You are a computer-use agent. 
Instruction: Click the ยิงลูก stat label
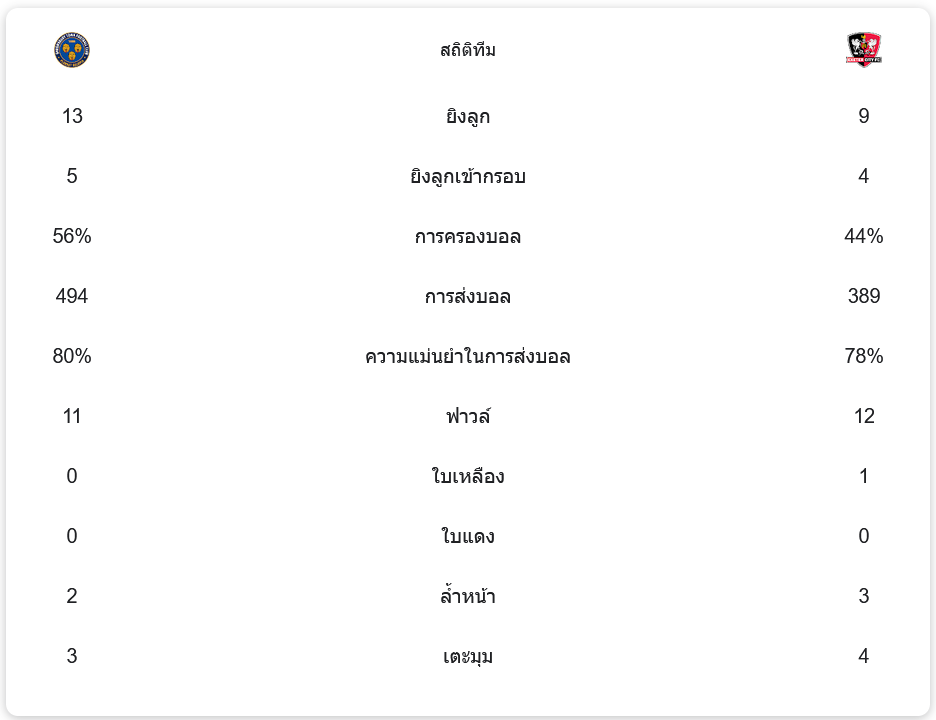click(468, 117)
